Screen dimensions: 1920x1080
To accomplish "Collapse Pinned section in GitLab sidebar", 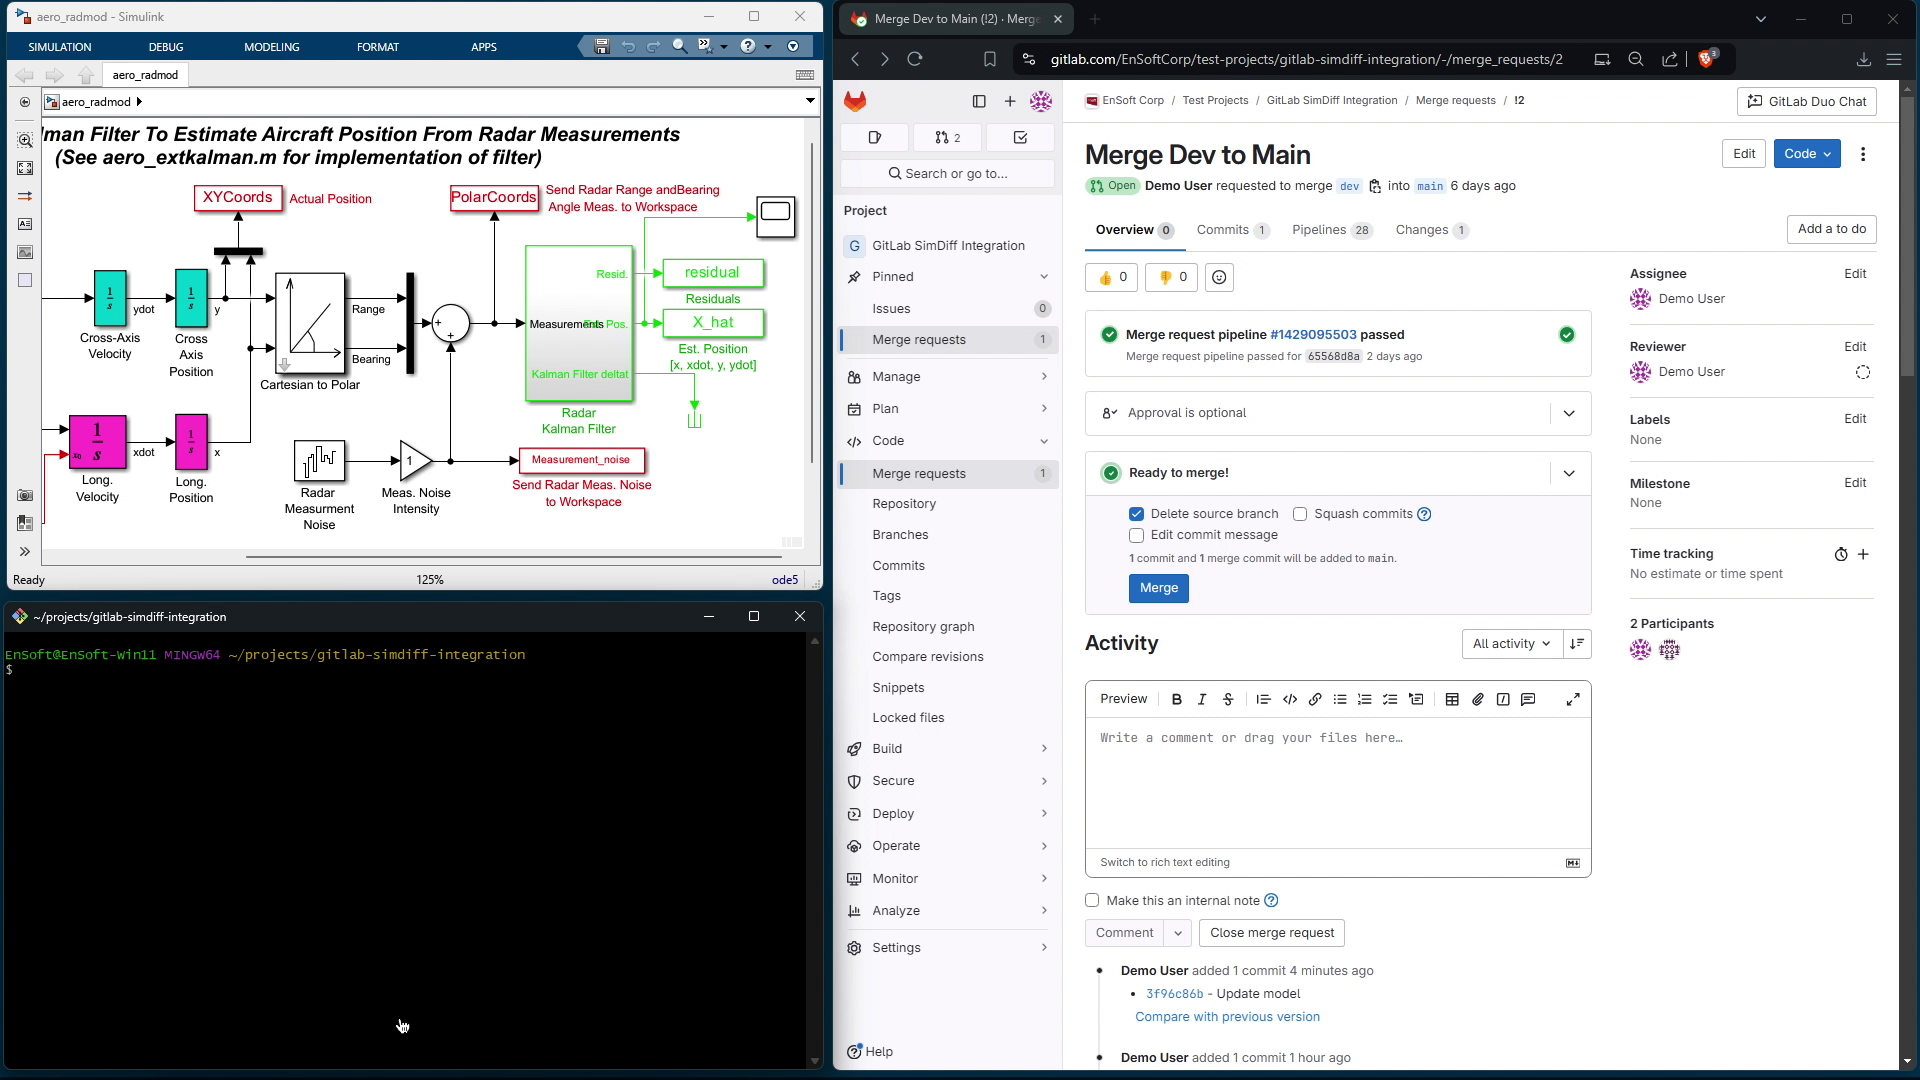I will (947, 277).
